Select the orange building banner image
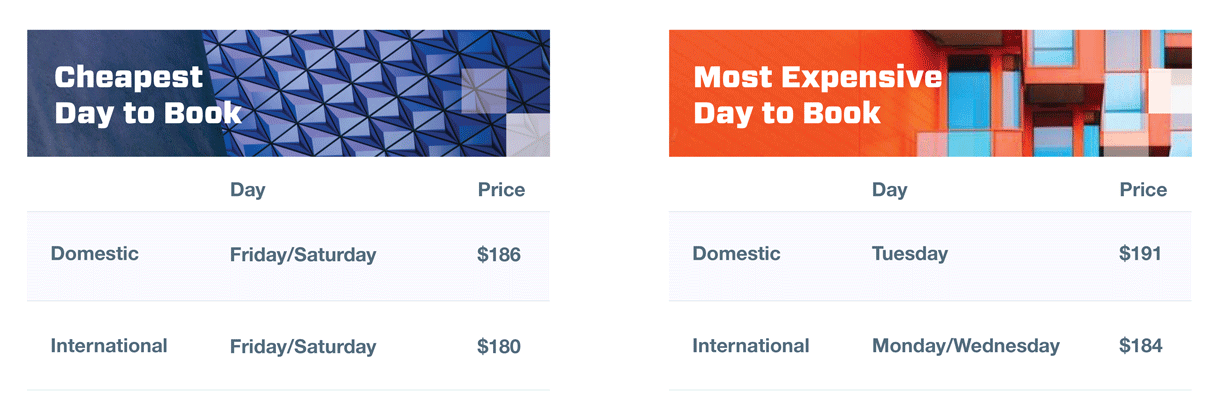 (930, 93)
